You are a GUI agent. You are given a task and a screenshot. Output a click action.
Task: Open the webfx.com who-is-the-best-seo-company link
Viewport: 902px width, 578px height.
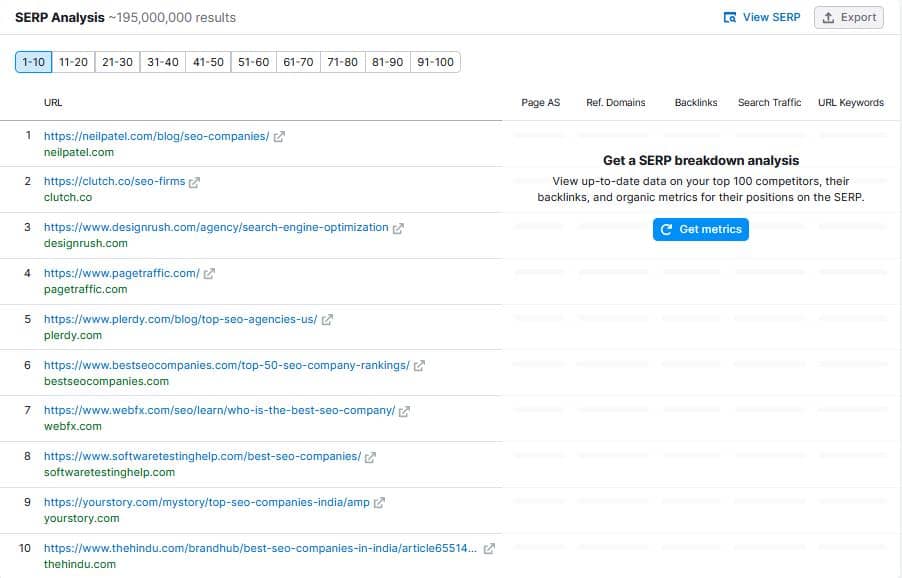[219, 410]
